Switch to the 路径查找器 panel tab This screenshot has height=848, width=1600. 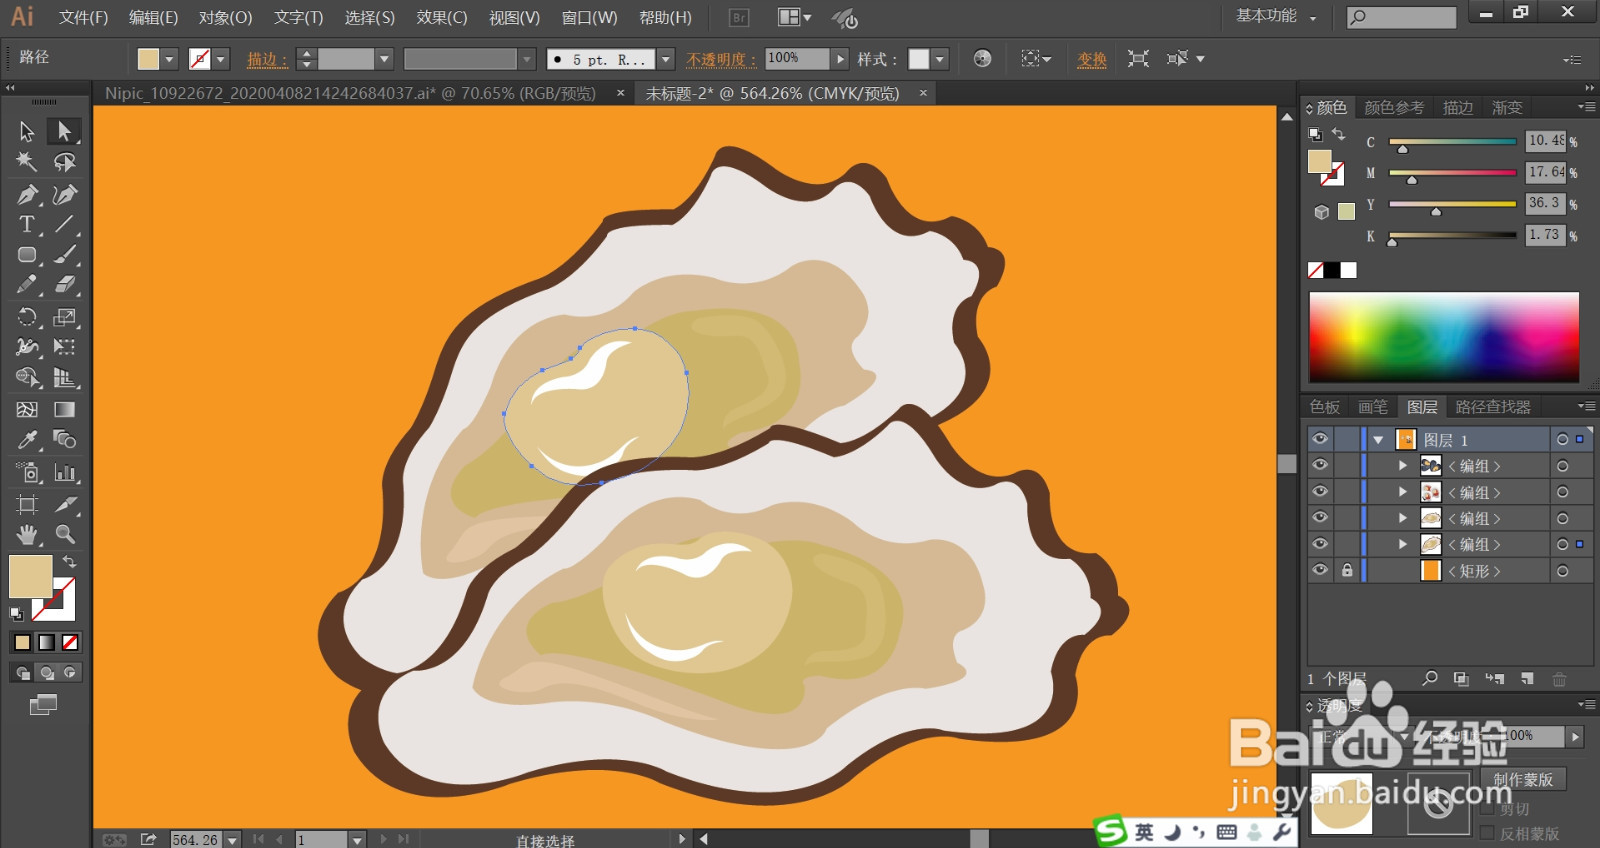[x=1493, y=407]
